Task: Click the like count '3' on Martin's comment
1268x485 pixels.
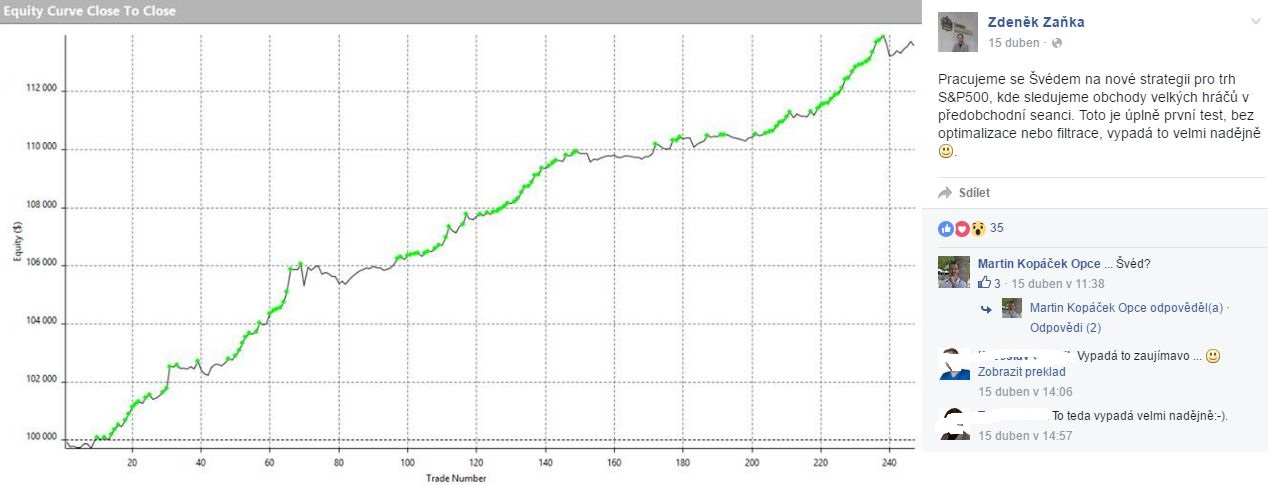Action: (x=998, y=284)
